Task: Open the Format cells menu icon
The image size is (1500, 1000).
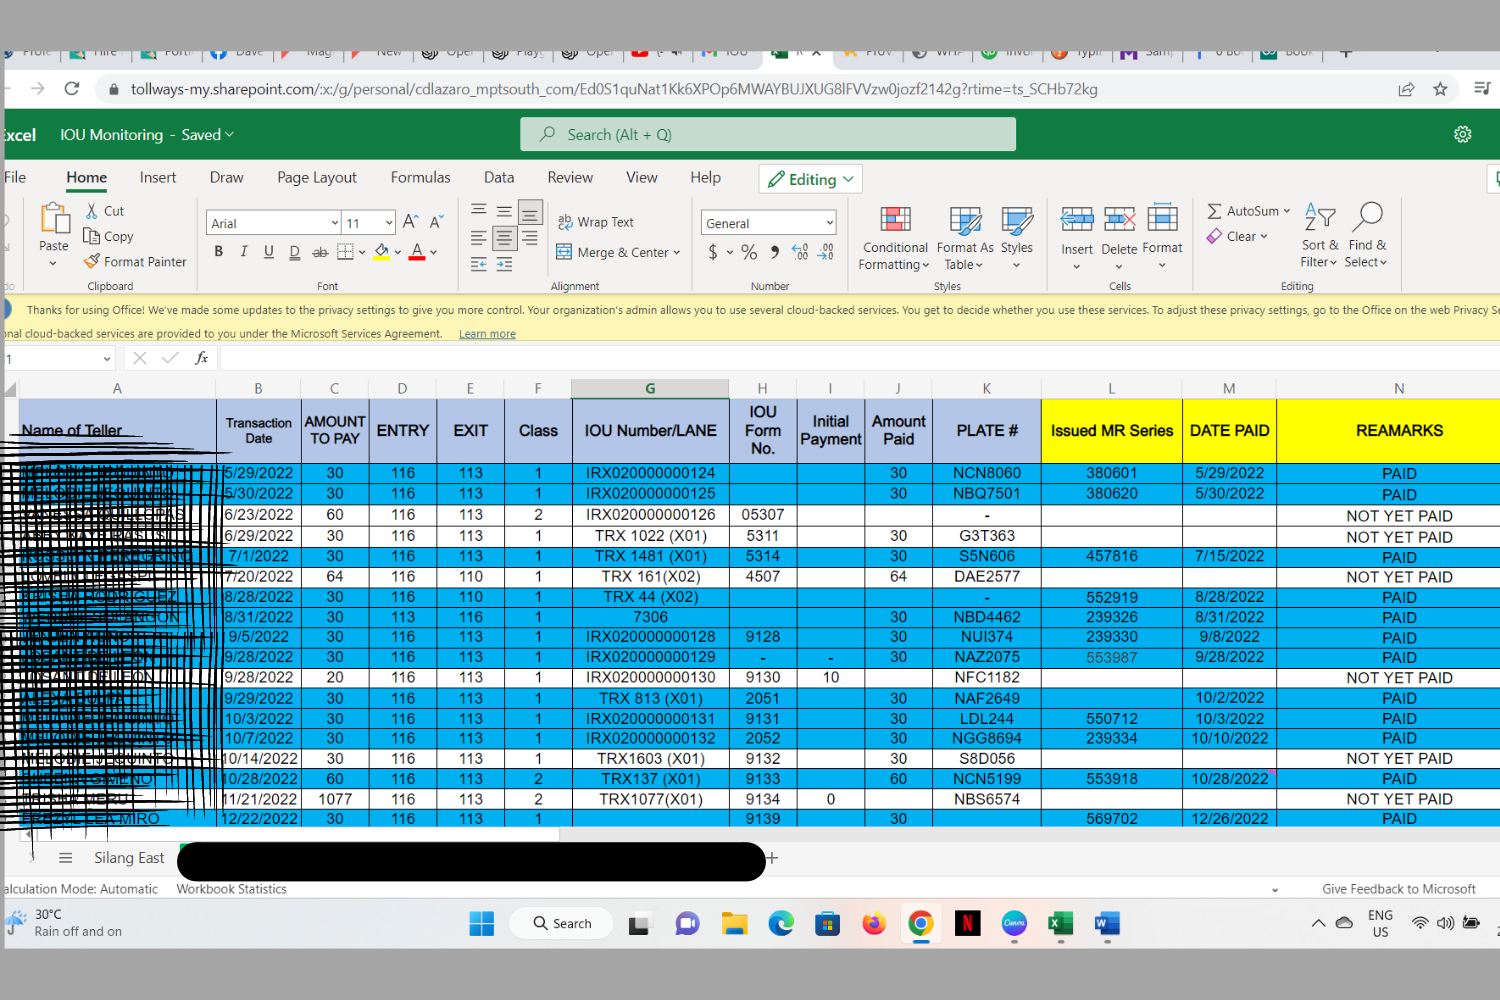Action: tap(1162, 218)
